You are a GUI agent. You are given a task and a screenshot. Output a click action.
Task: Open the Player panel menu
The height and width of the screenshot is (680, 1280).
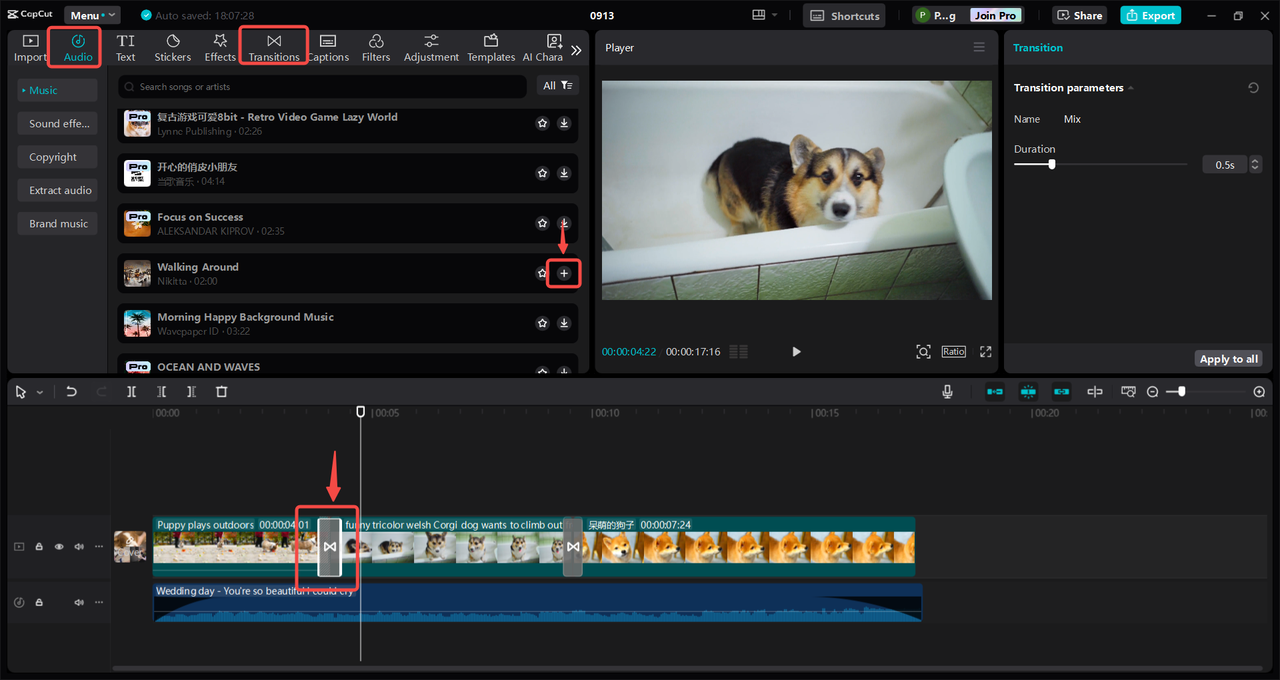pyautogui.click(x=979, y=47)
